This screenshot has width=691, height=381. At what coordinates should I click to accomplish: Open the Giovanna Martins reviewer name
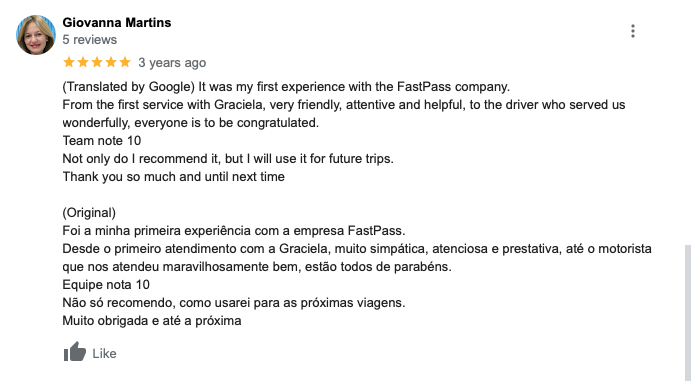coord(117,22)
